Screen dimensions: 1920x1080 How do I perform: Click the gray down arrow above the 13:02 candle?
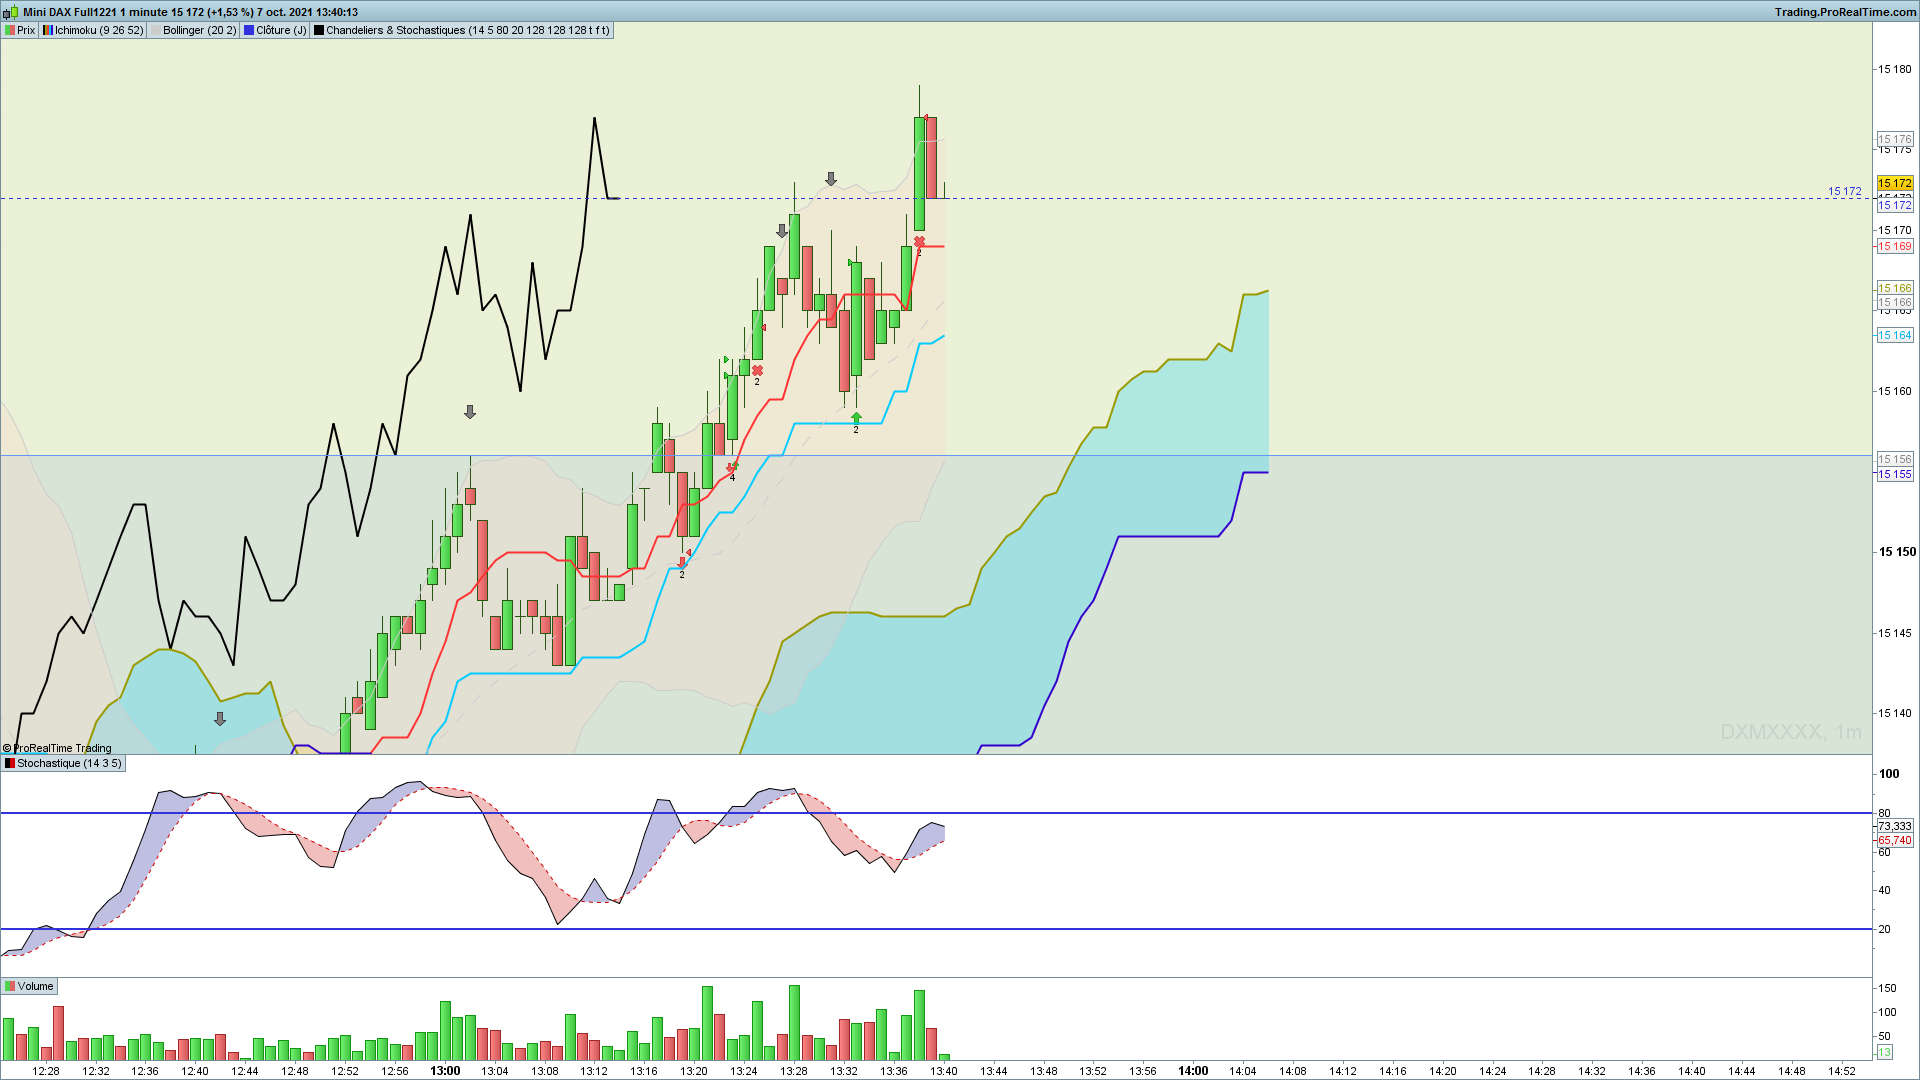[x=470, y=412]
